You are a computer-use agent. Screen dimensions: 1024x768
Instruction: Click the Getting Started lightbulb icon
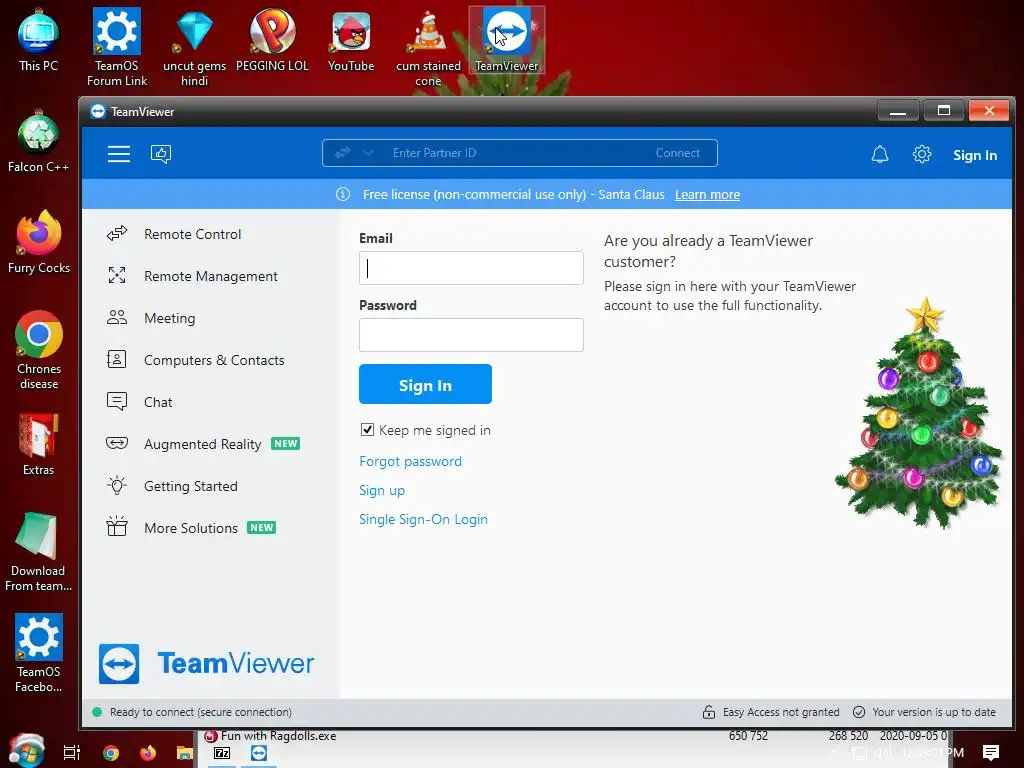tap(117, 485)
